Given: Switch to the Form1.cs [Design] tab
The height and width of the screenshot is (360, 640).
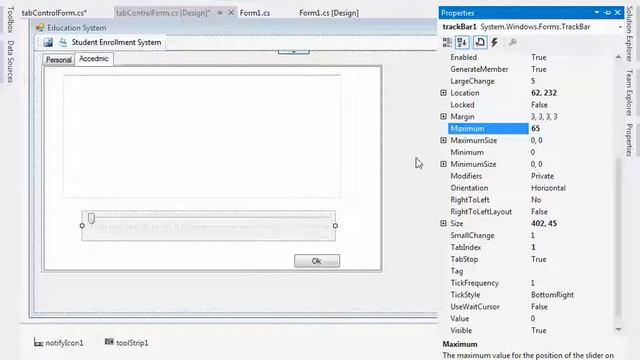Looking at the screenshot, I should (329, 13).
